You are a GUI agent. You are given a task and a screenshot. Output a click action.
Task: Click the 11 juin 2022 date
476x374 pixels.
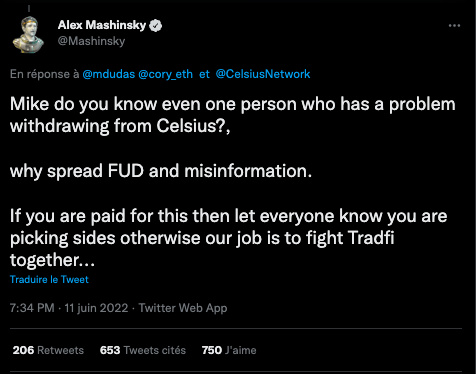click(96, 308)
